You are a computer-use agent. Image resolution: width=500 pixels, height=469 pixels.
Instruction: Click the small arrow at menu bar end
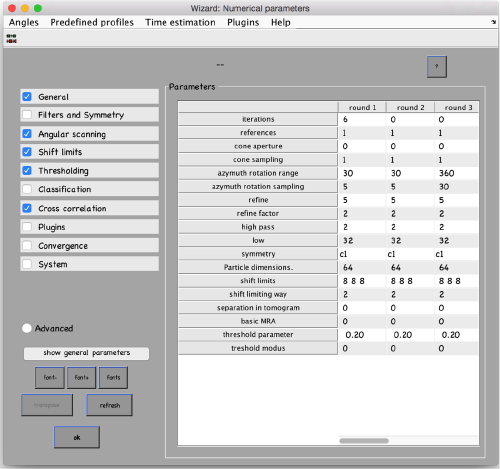pyautogui.click(x=493, y=22)
